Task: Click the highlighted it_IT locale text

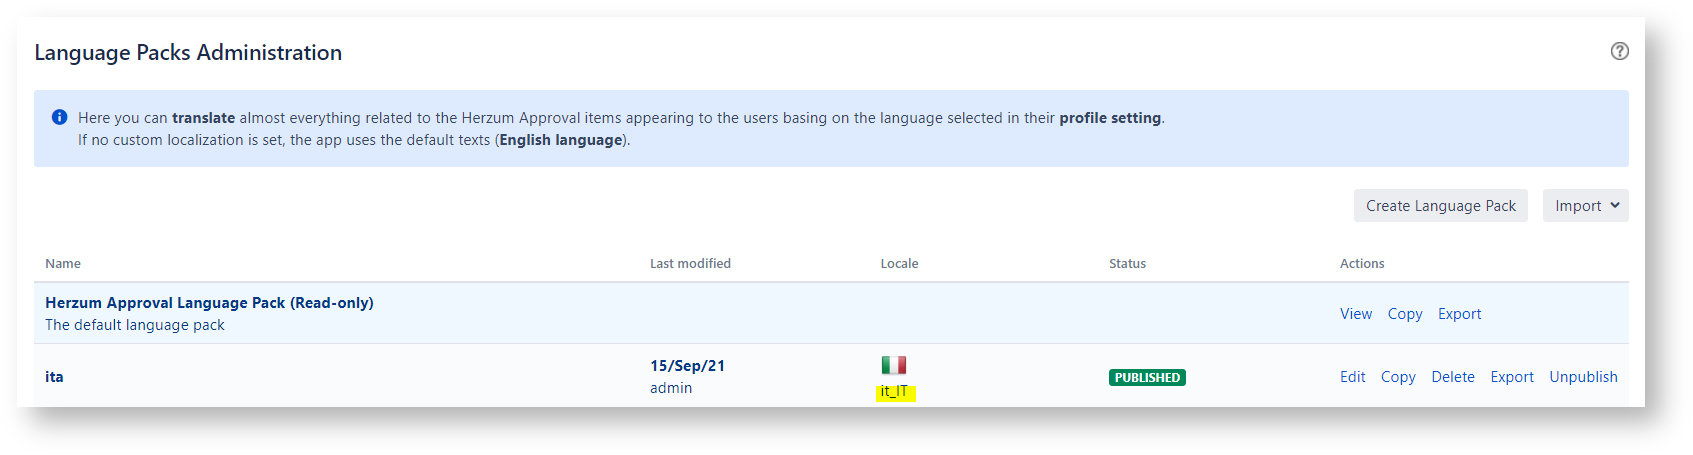Action: [x=894, y=391]
